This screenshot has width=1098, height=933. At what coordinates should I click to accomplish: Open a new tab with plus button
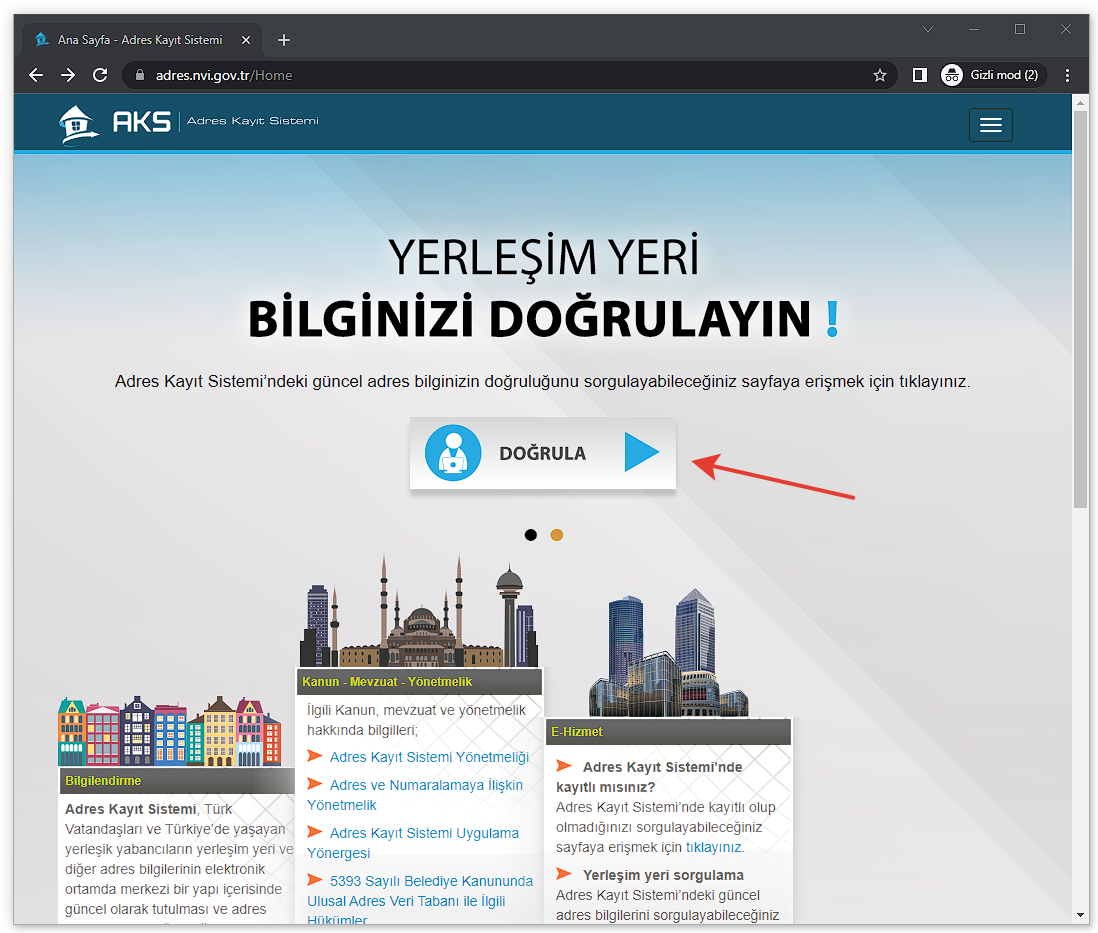[x=284, y=40]
